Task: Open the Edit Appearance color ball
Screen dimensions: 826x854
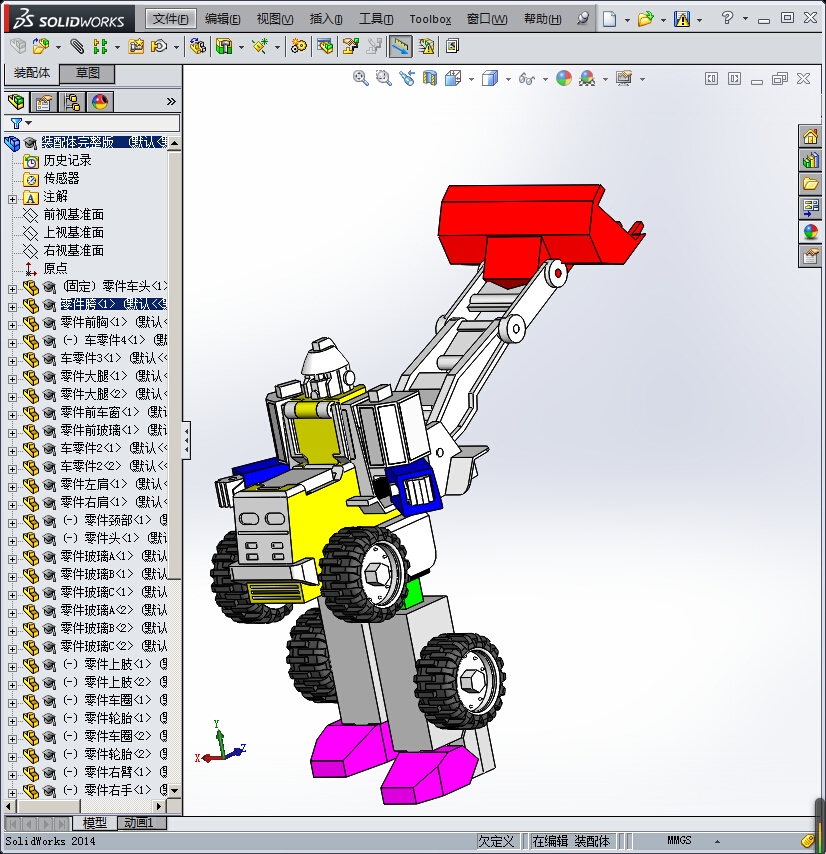Action: pos(564,78)
